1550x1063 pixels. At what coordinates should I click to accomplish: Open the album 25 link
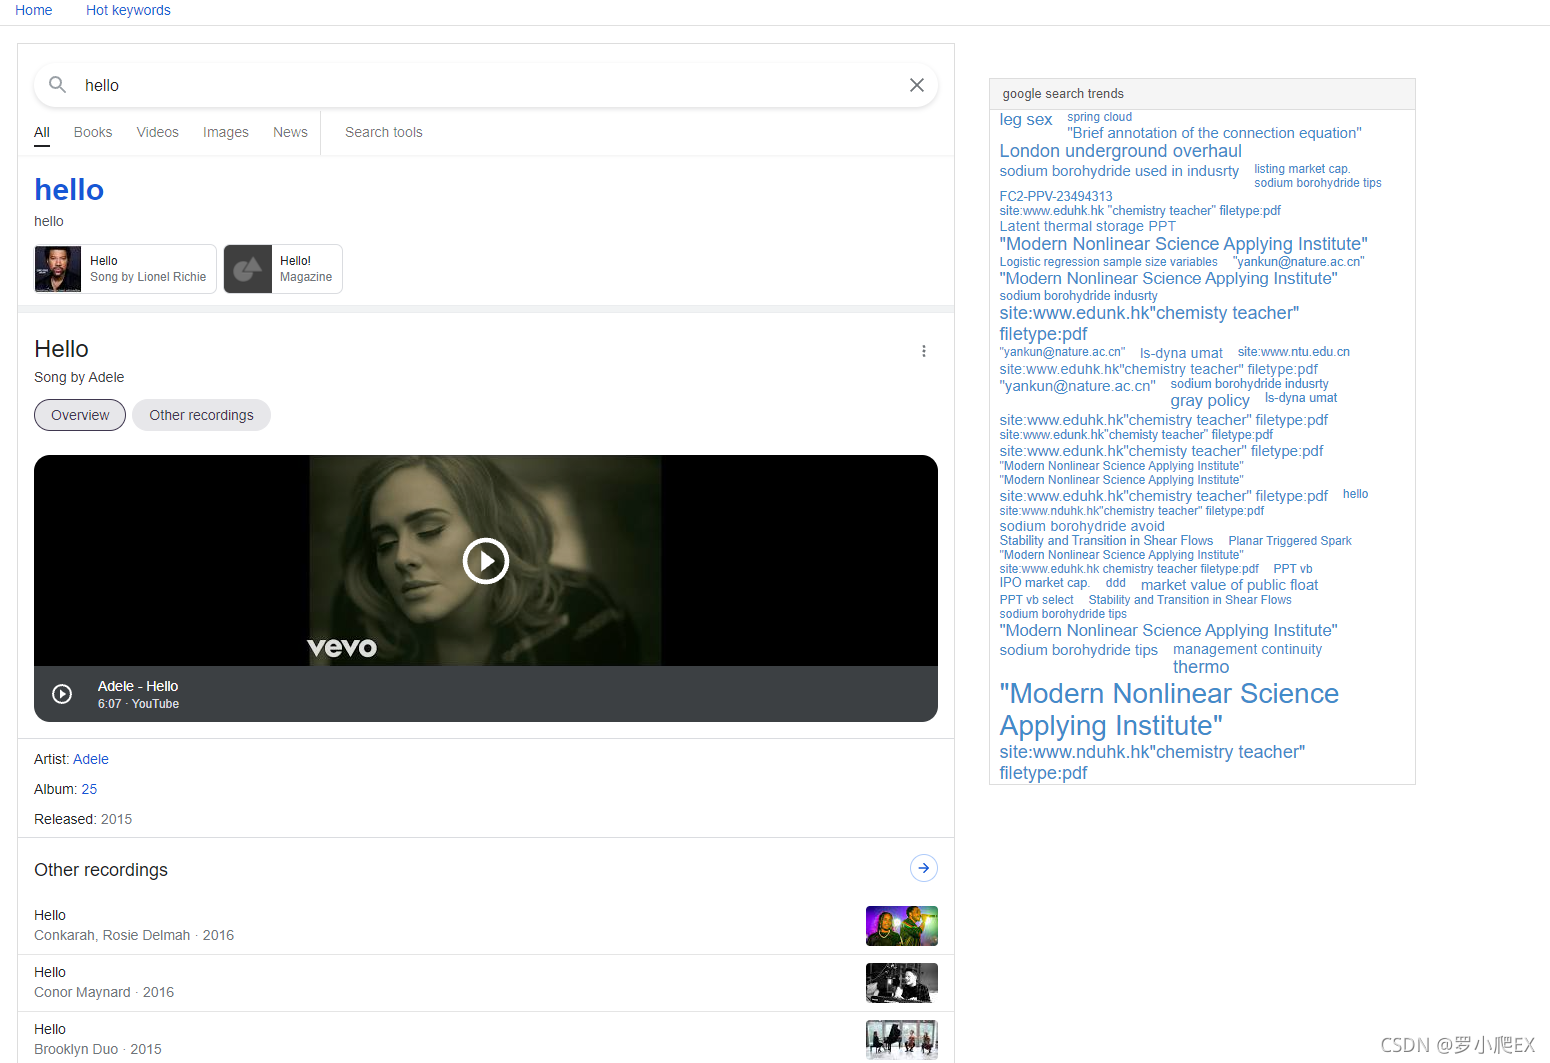[89, 789]
